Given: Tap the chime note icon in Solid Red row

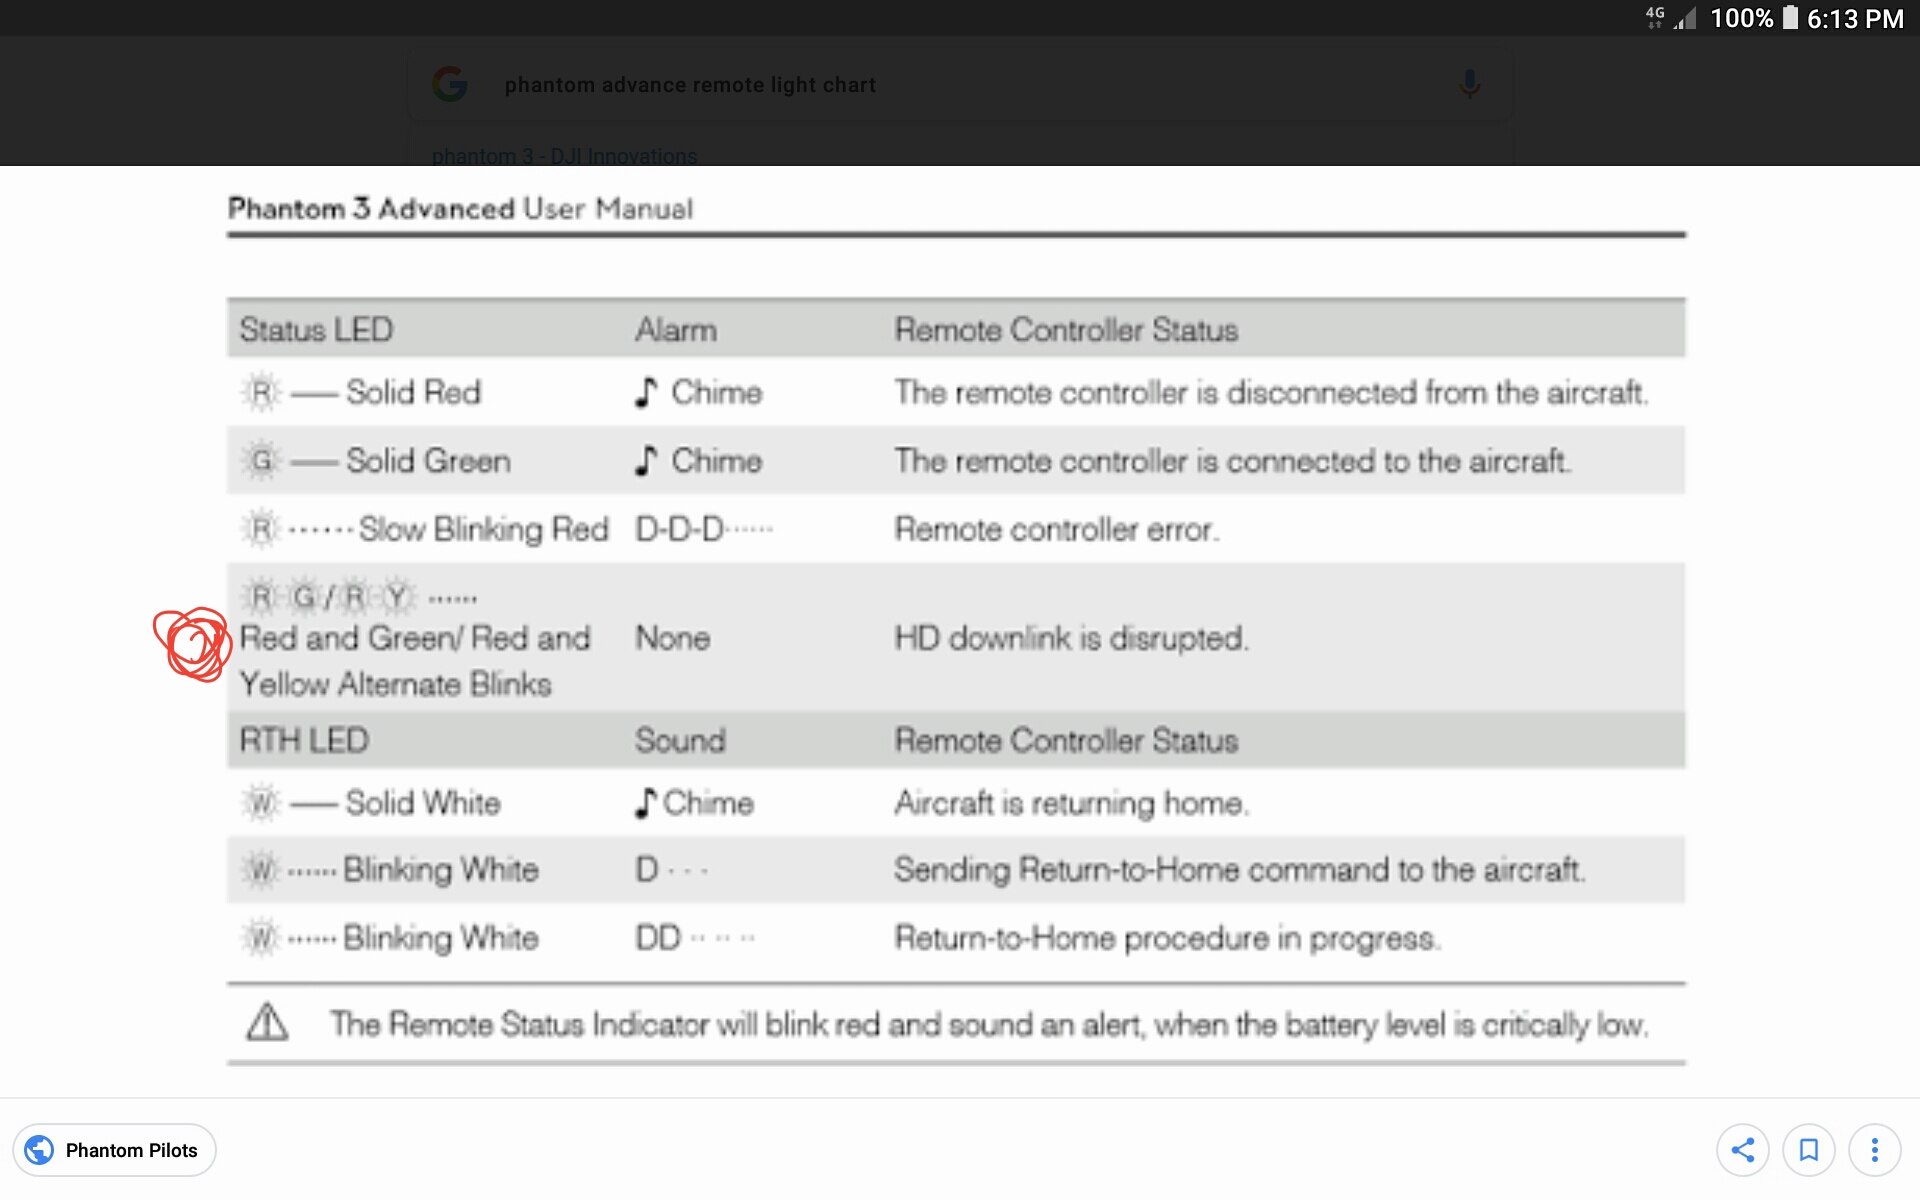Looking at the screenshot, I should [646, 392].
